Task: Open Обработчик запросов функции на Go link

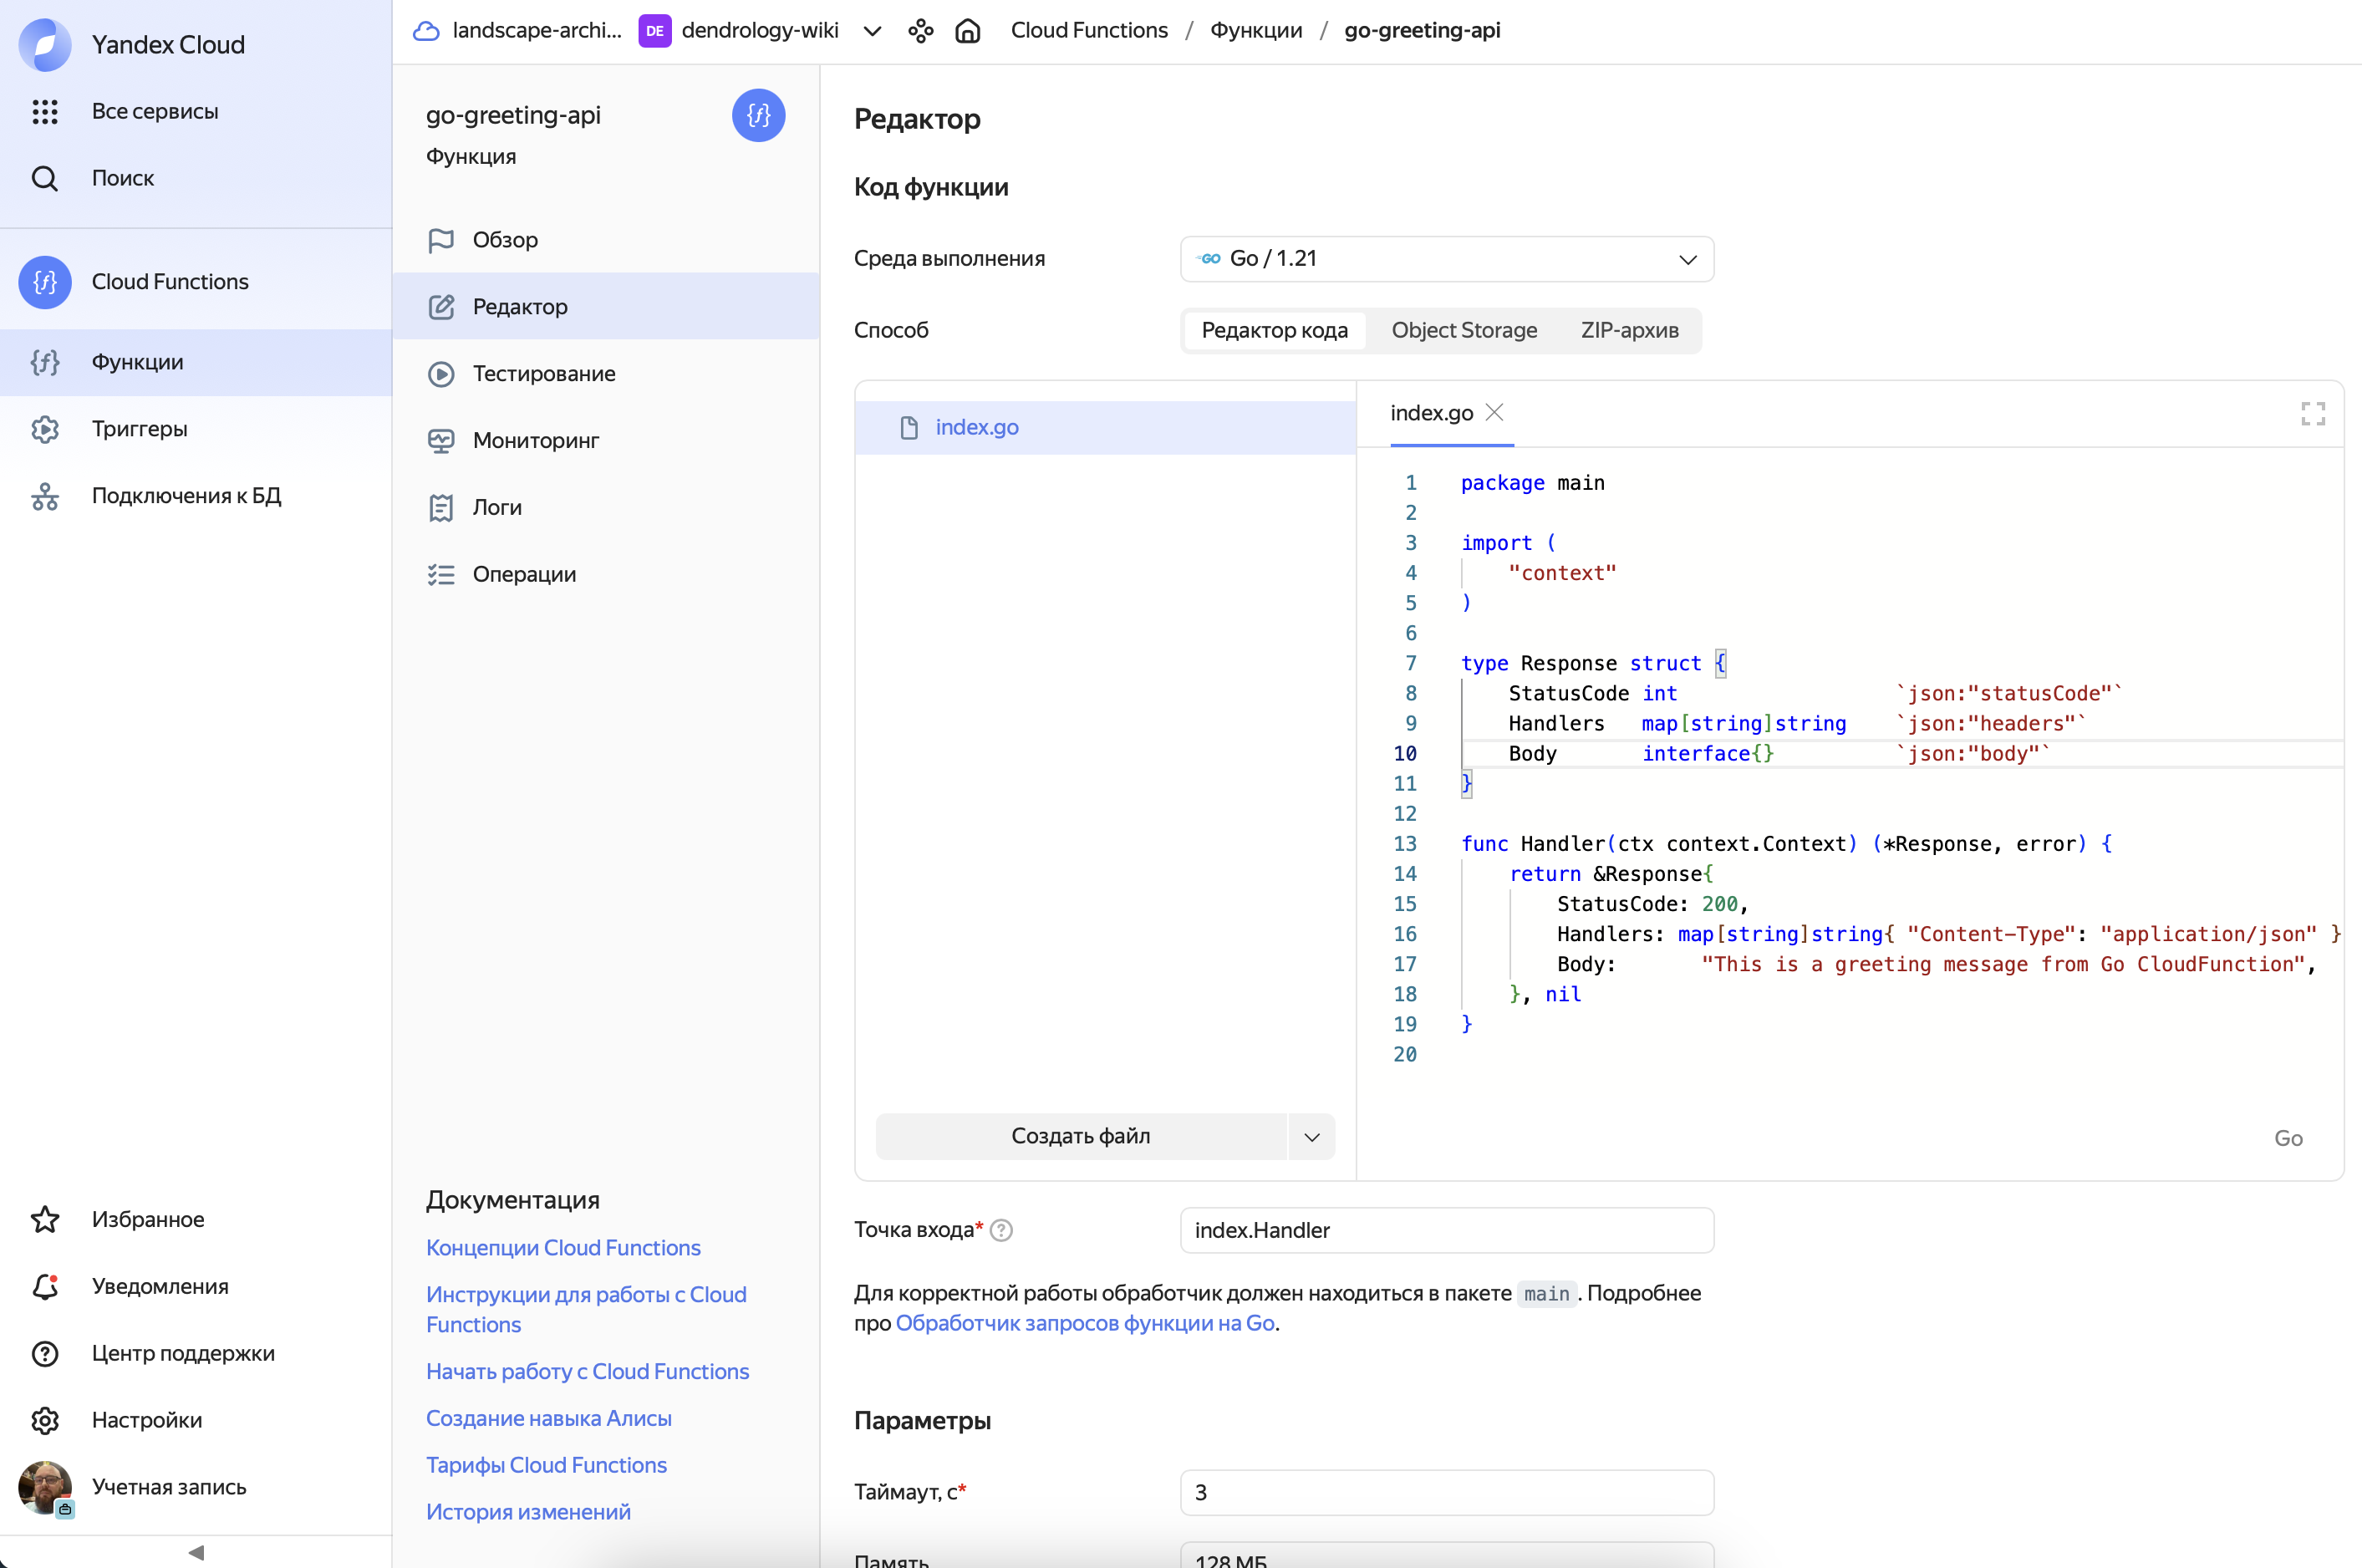Action: click(x=1085, y=1324)
